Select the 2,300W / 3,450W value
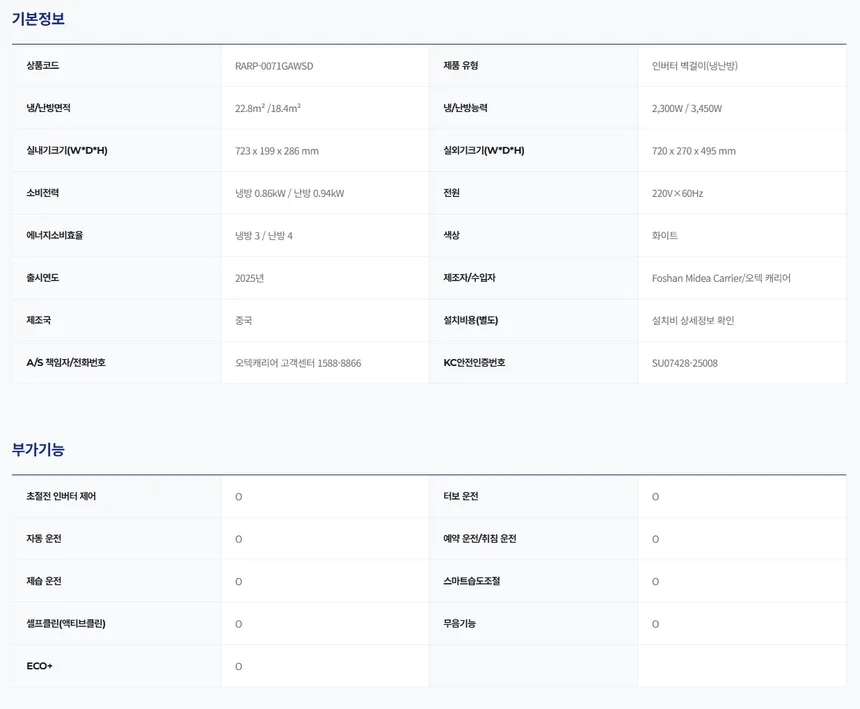 tap(687, 109)
